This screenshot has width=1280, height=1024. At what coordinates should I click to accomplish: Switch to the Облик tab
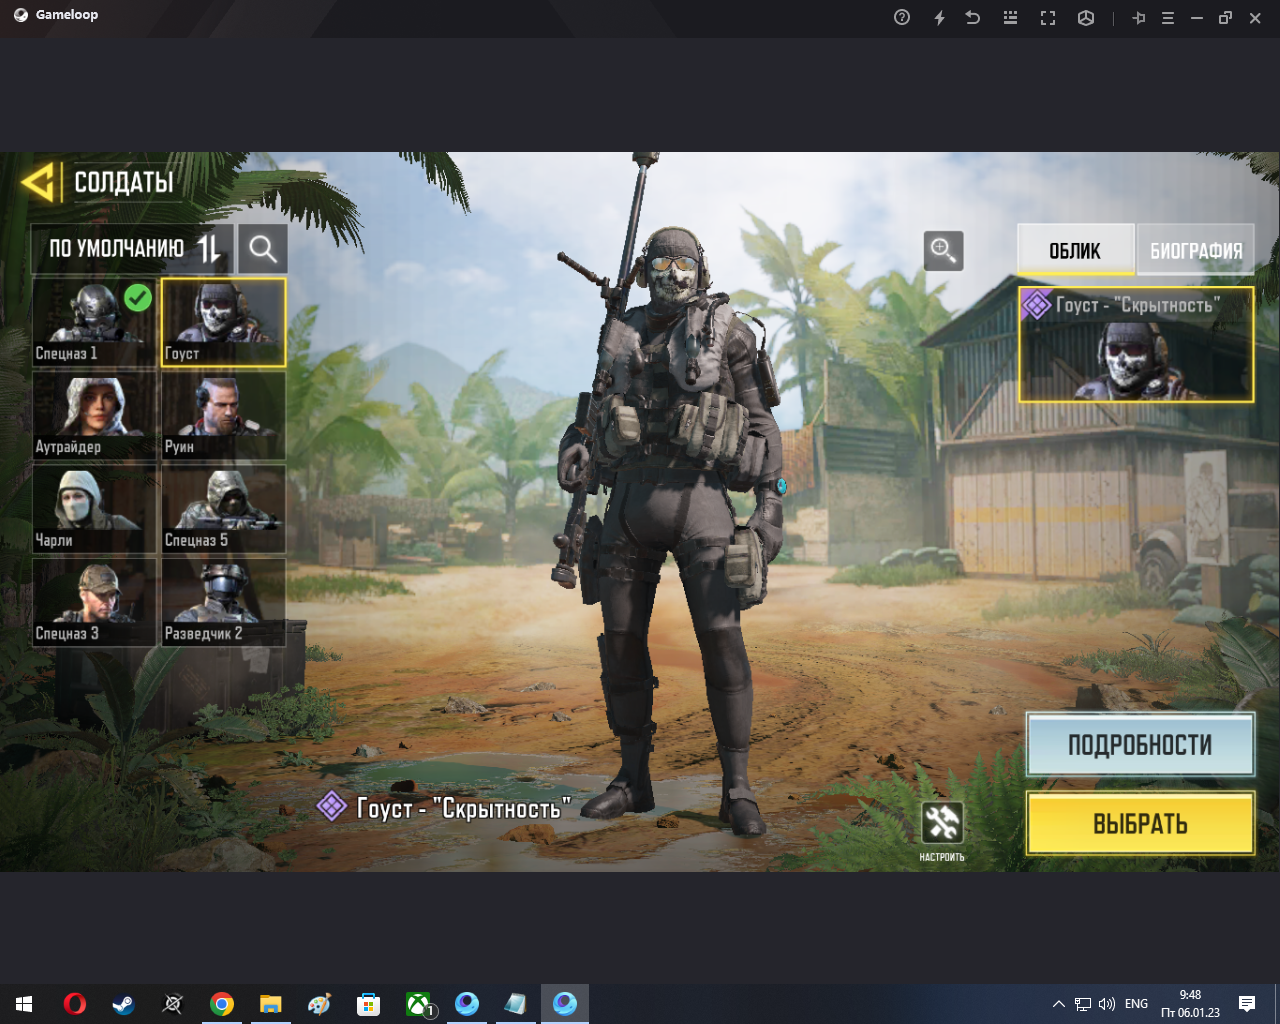1076,250
